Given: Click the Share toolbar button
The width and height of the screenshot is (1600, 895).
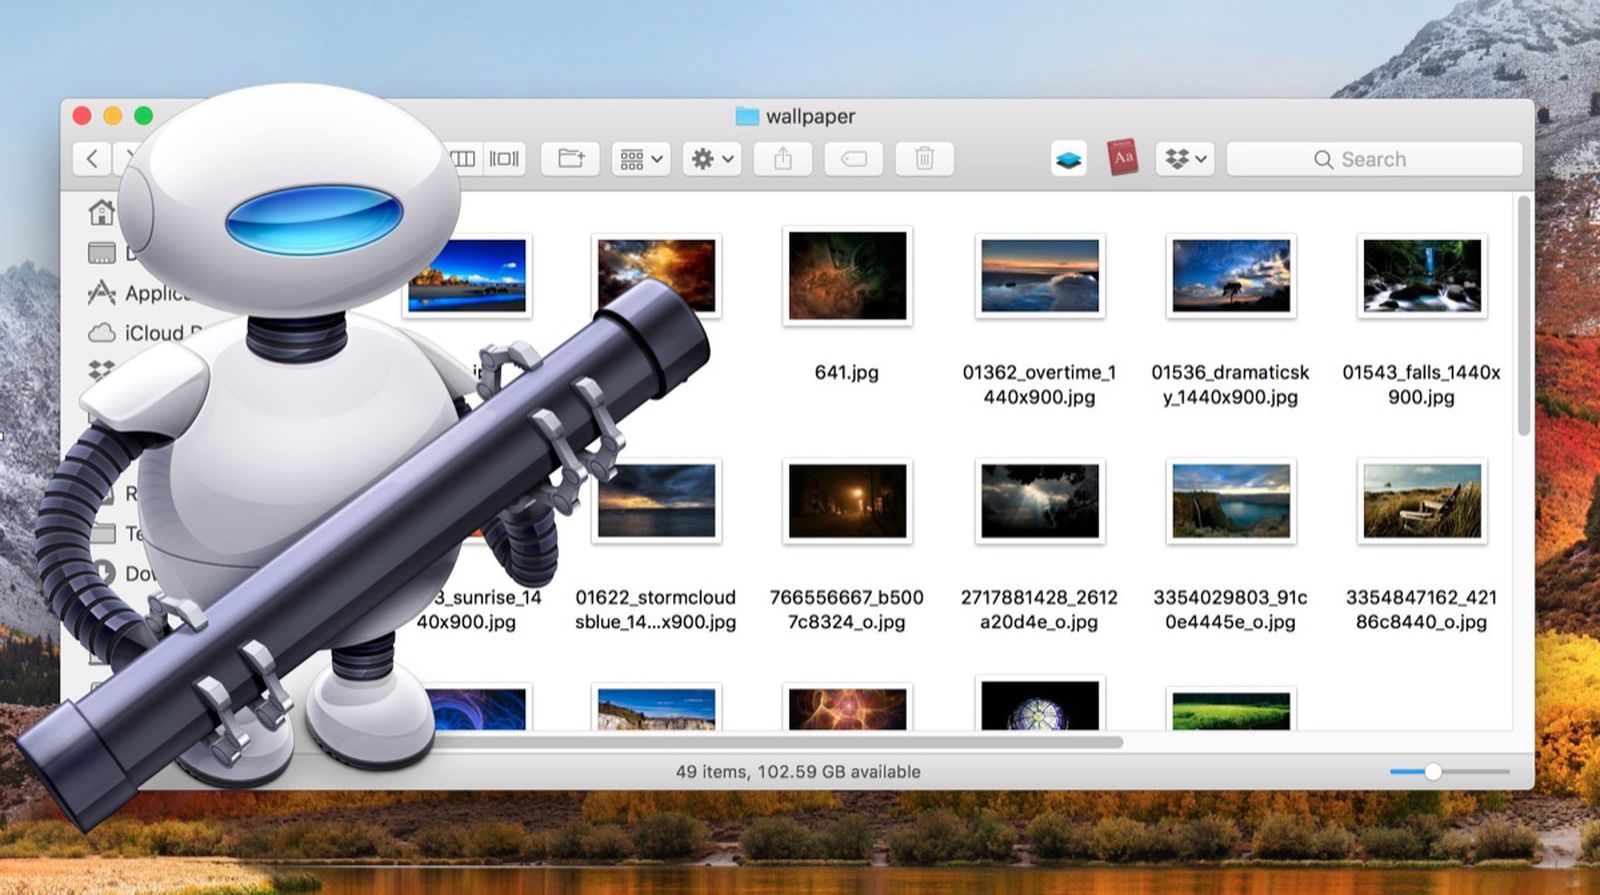Looking at the screenshot, I should click(x=783, y=159).
